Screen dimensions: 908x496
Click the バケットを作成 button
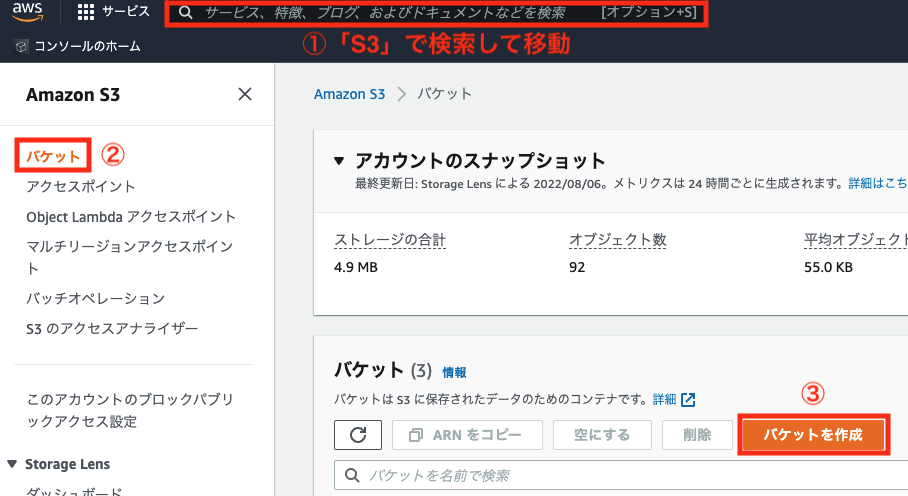pyautogui.click(x=813, y=435)
